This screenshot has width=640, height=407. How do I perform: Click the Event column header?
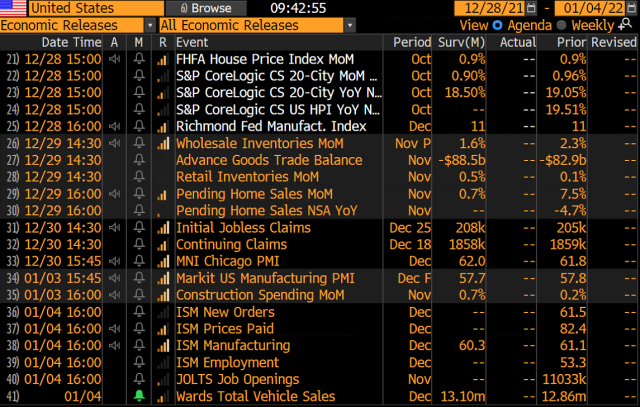point(192,42)
